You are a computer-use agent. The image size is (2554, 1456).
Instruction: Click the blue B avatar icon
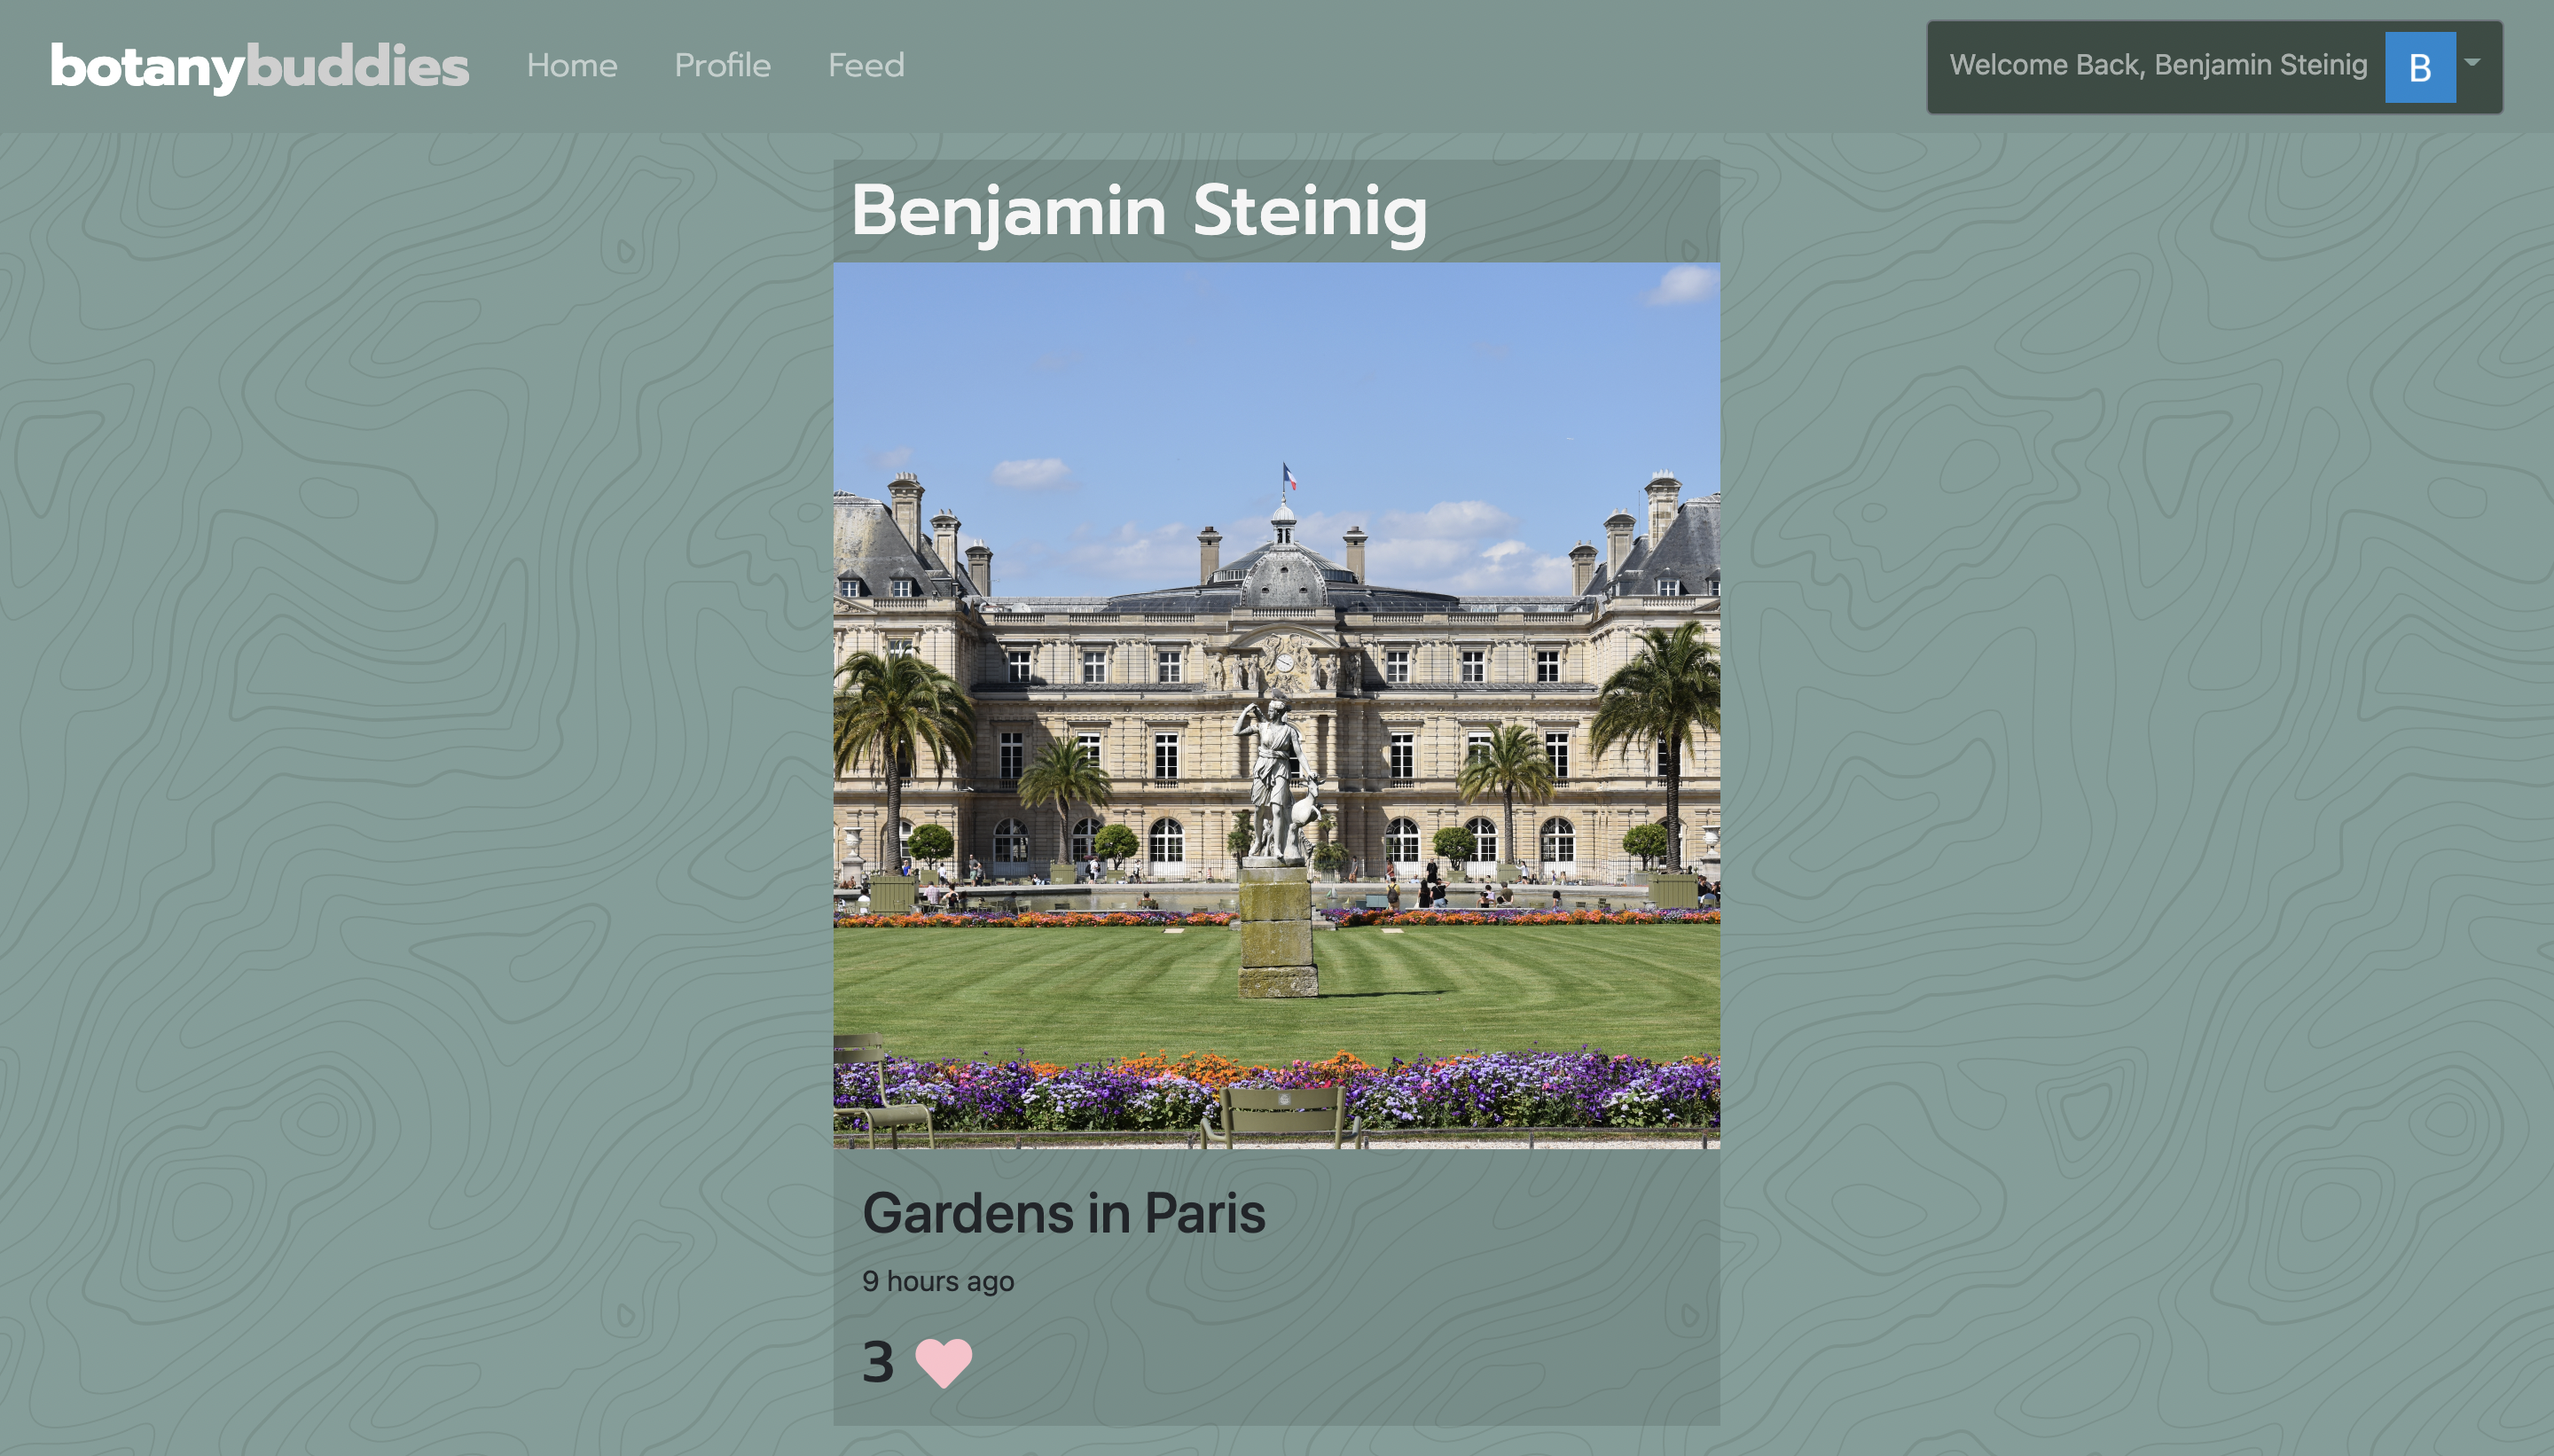[x=2420, y=67]
